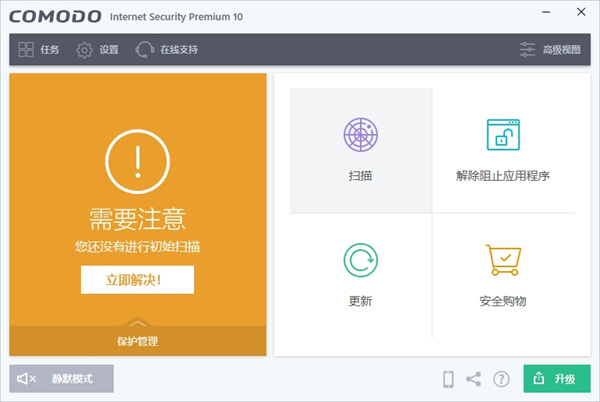Image resolution: width=600 pixels, height=402 pixels.
Task: Click the circular arrow 更新 icon
Action: [x=360, y=260]
